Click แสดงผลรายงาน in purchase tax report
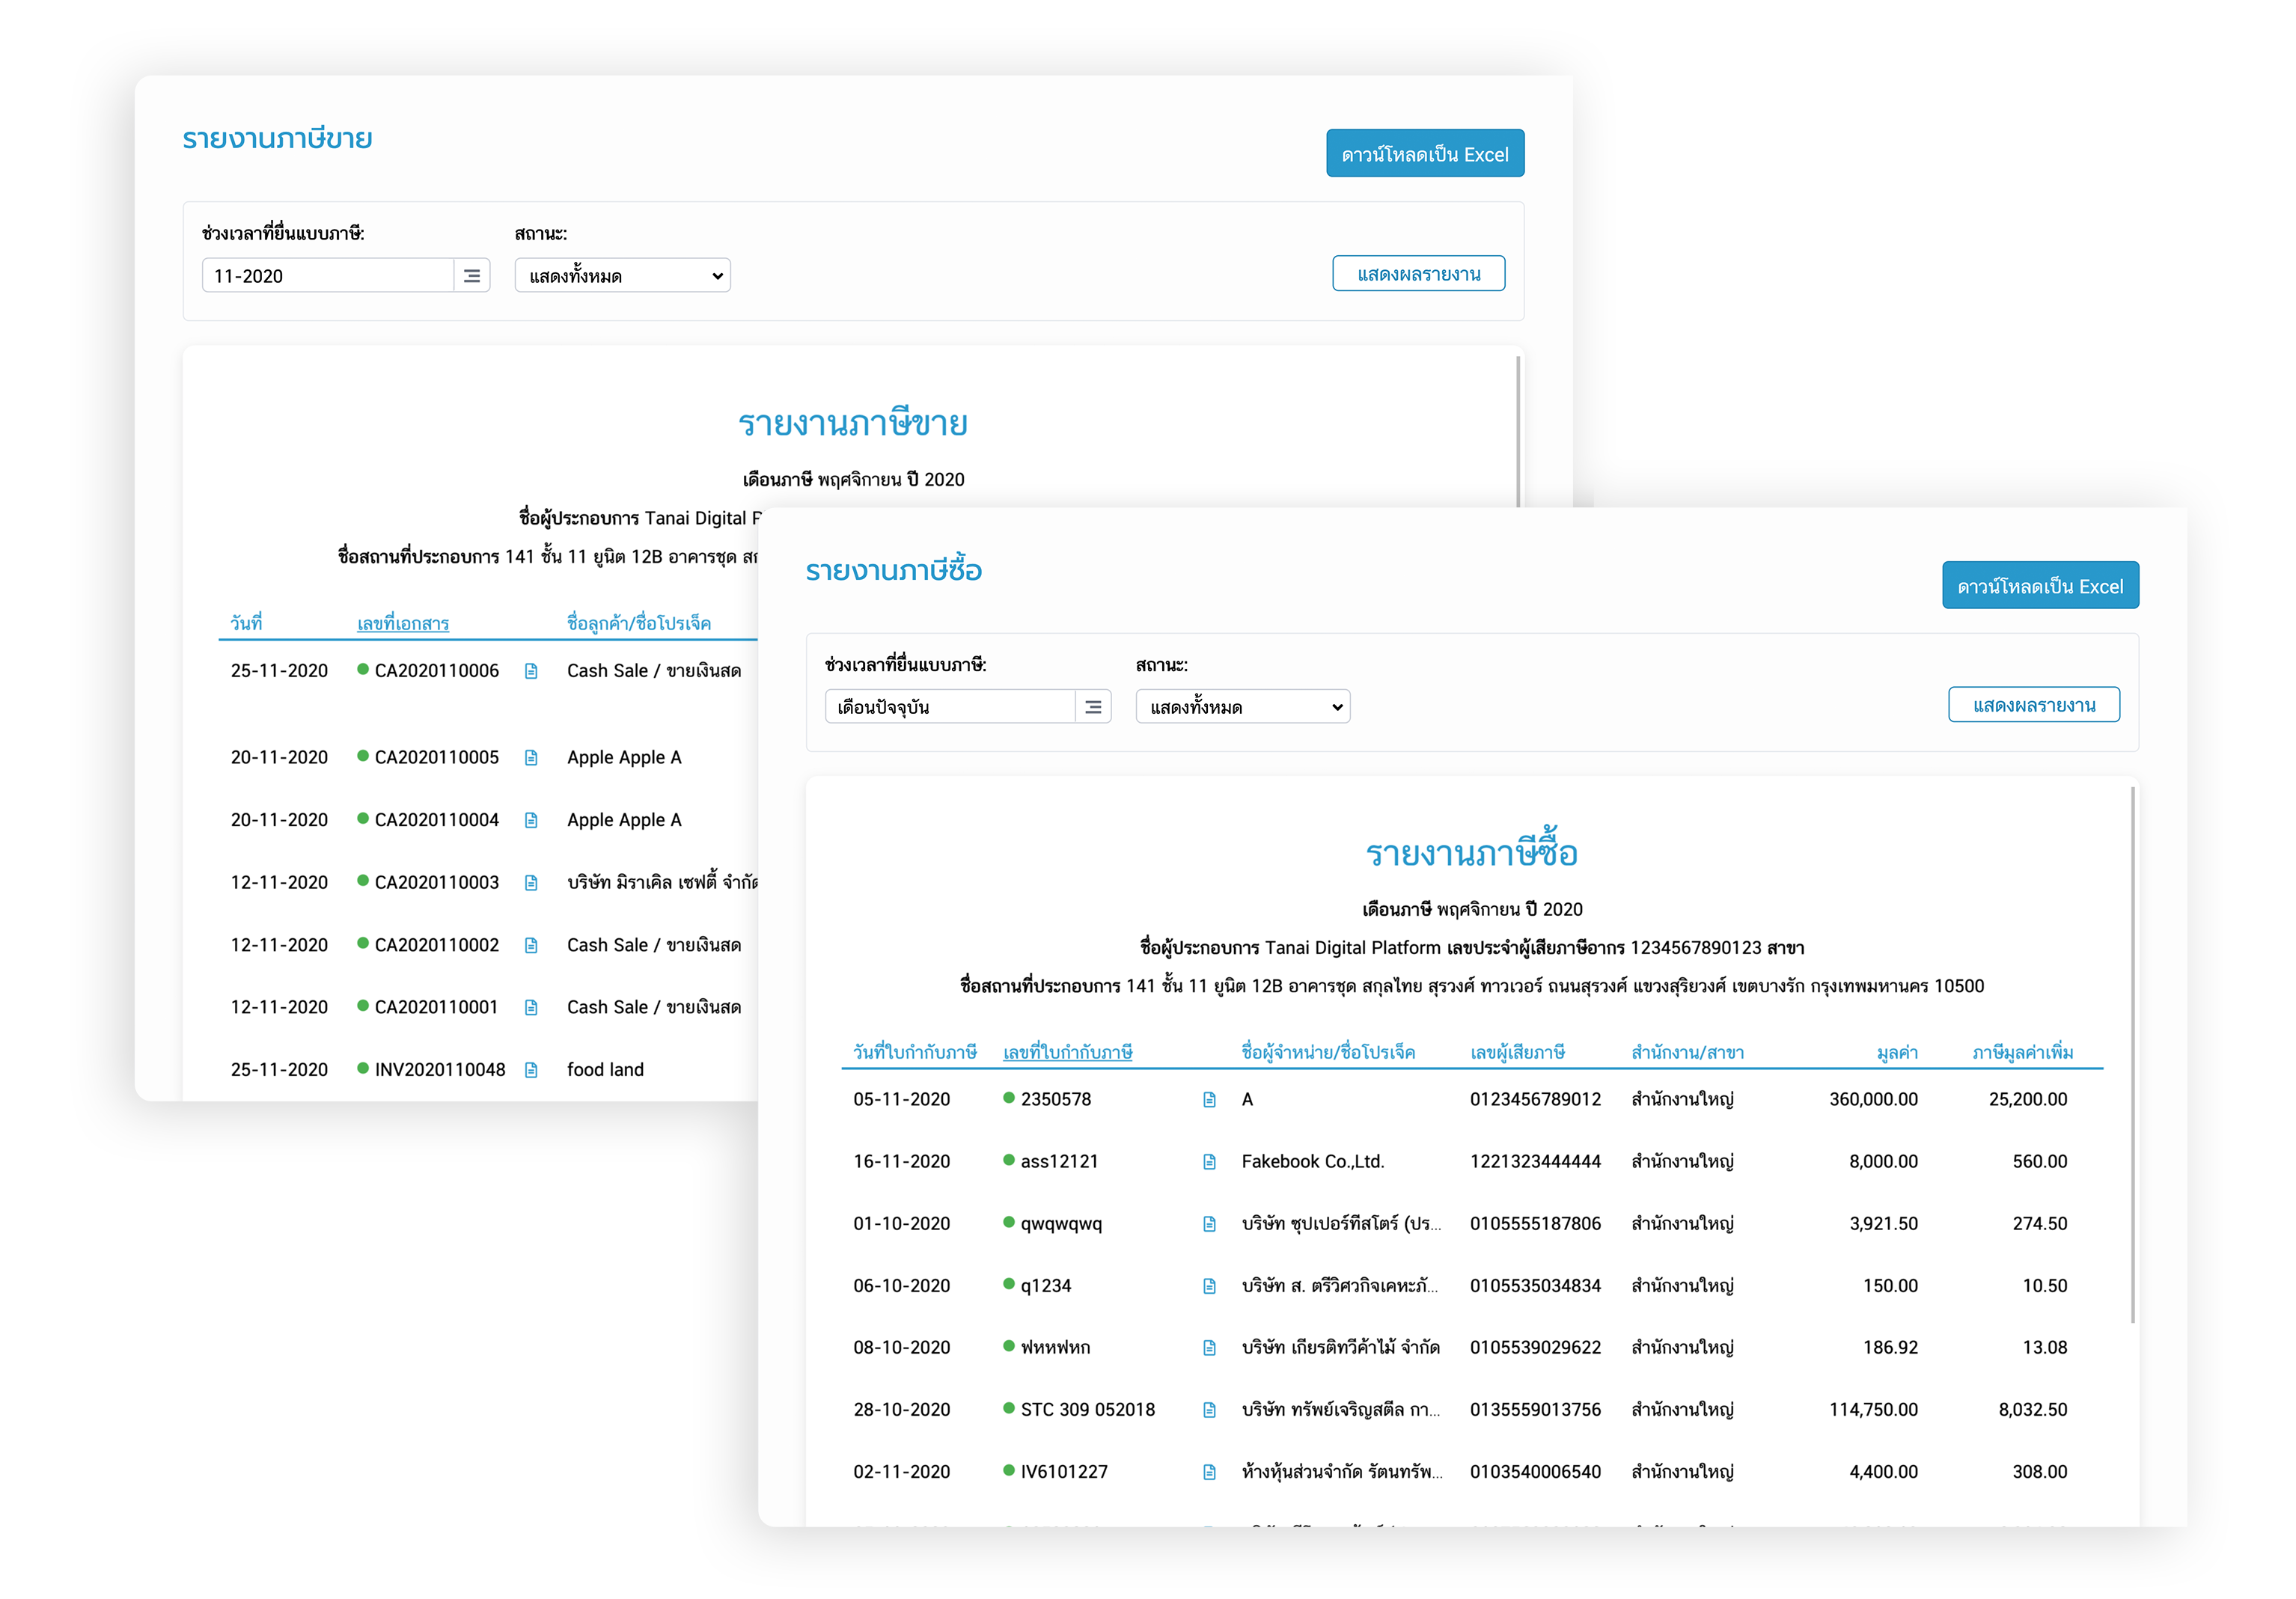Viewport: 2296px width, 1599px height. click(x=2033, y=705)
